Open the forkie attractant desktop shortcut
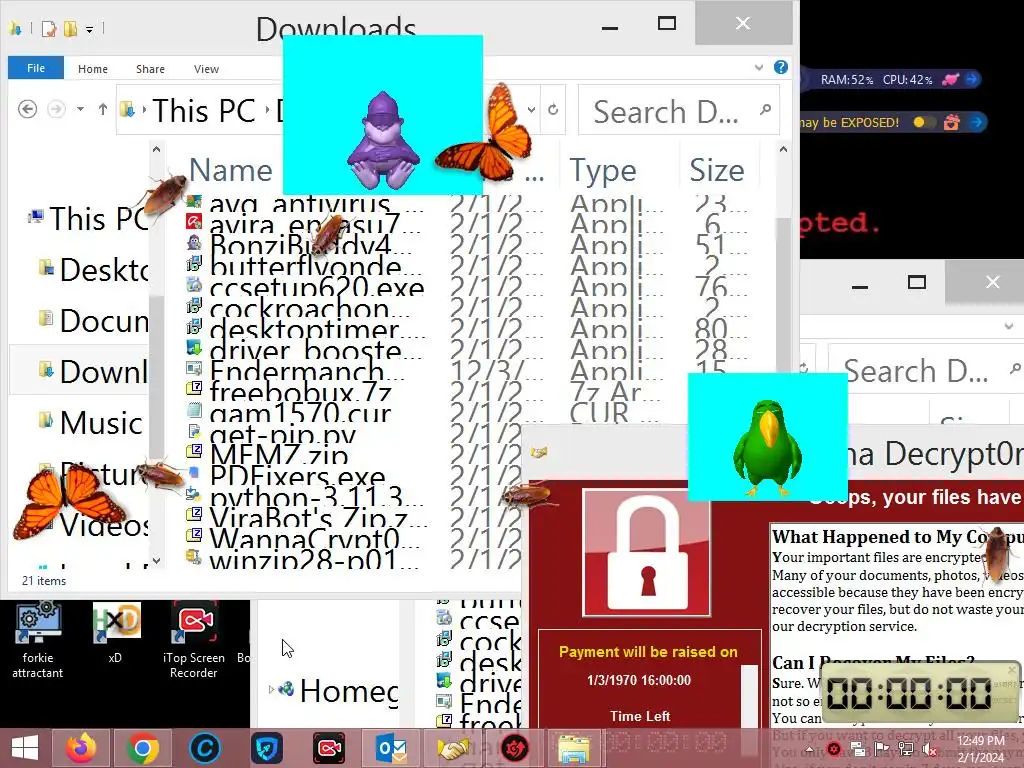Screen dimensions: 1024x768 [38, 641]
